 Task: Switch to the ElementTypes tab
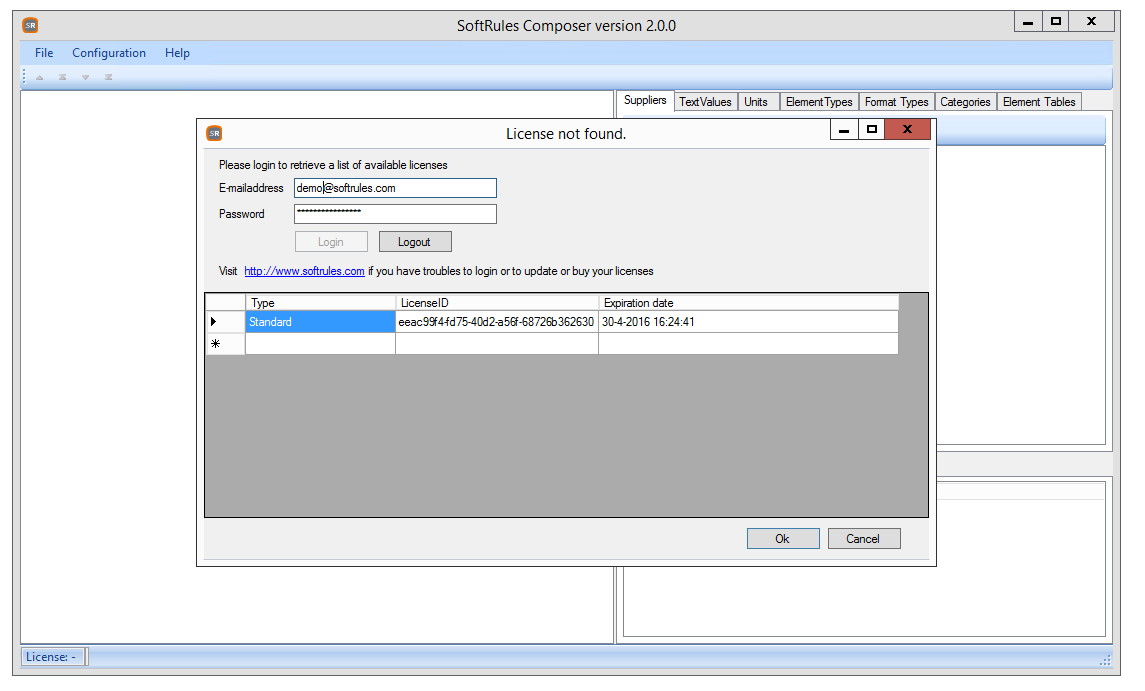[819, 102]
